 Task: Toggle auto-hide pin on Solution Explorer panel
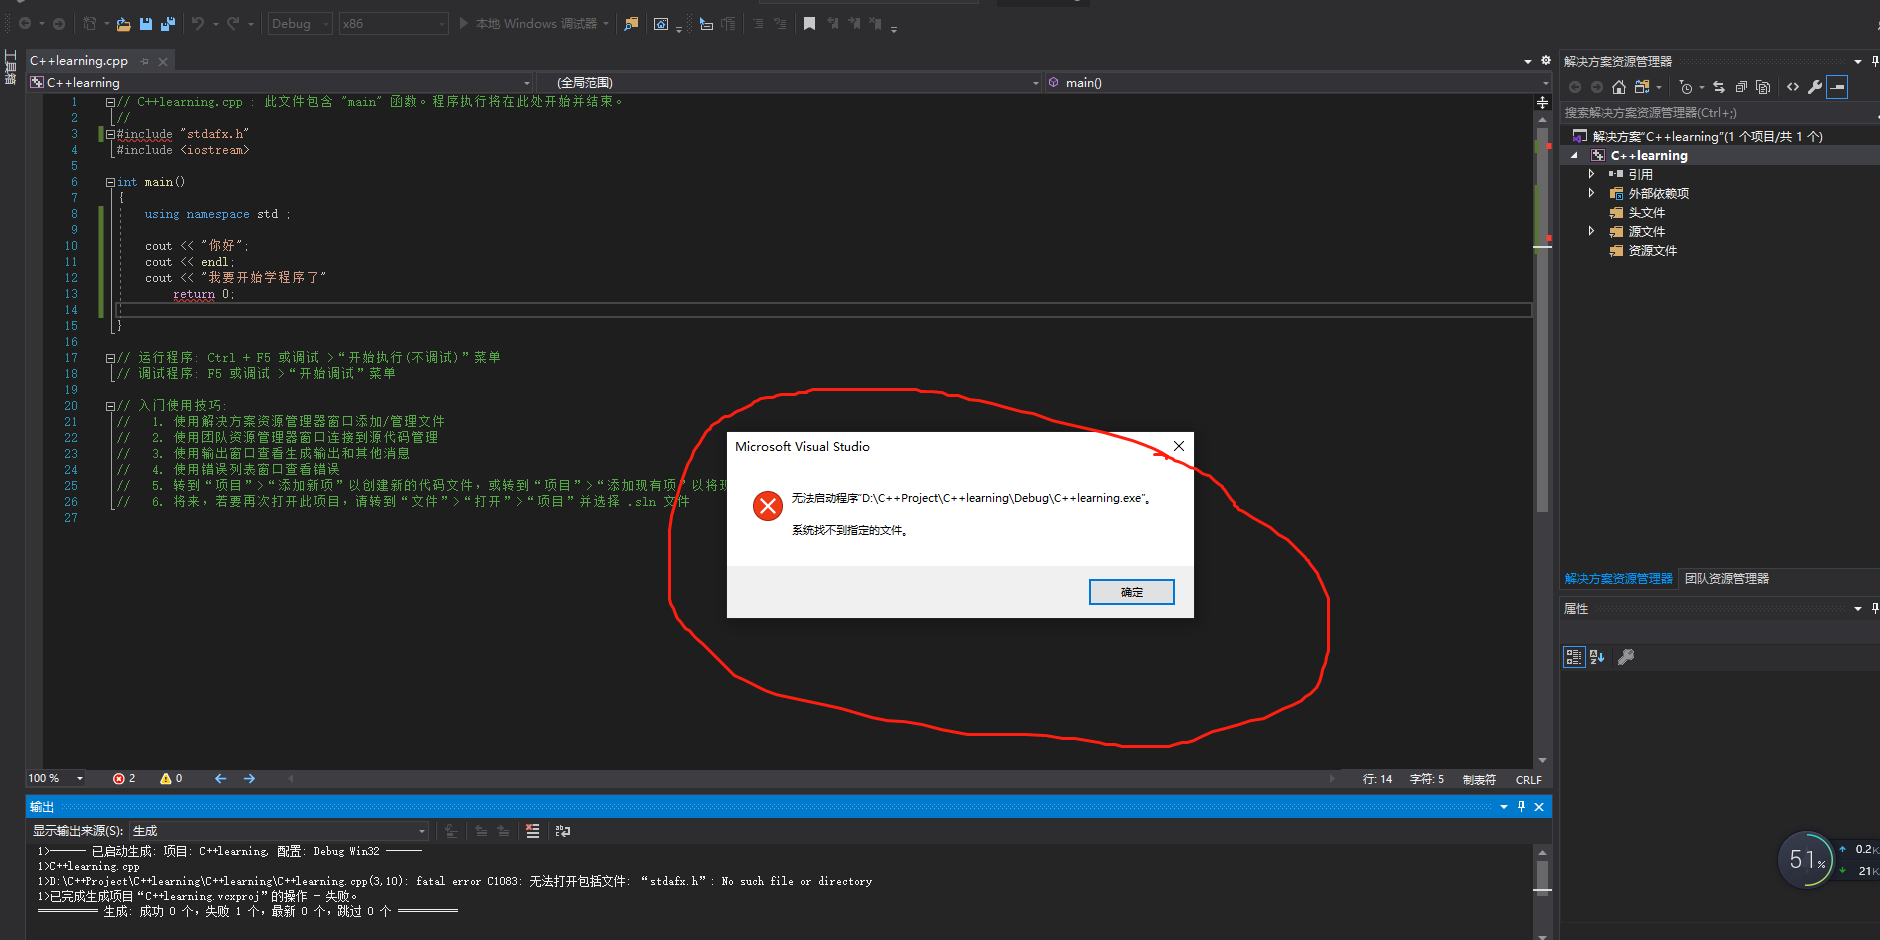[x=1874, y=61]
